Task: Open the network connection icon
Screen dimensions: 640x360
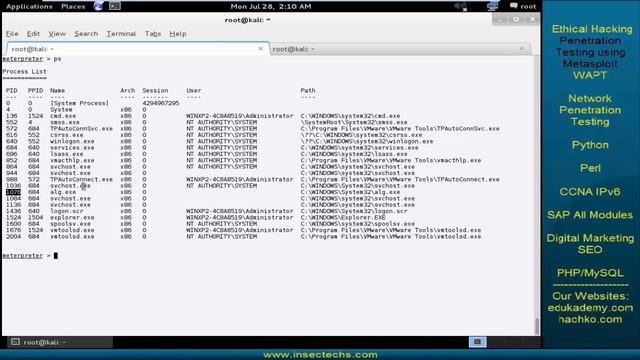Action: pyautogui.click(x=493, y=6)
